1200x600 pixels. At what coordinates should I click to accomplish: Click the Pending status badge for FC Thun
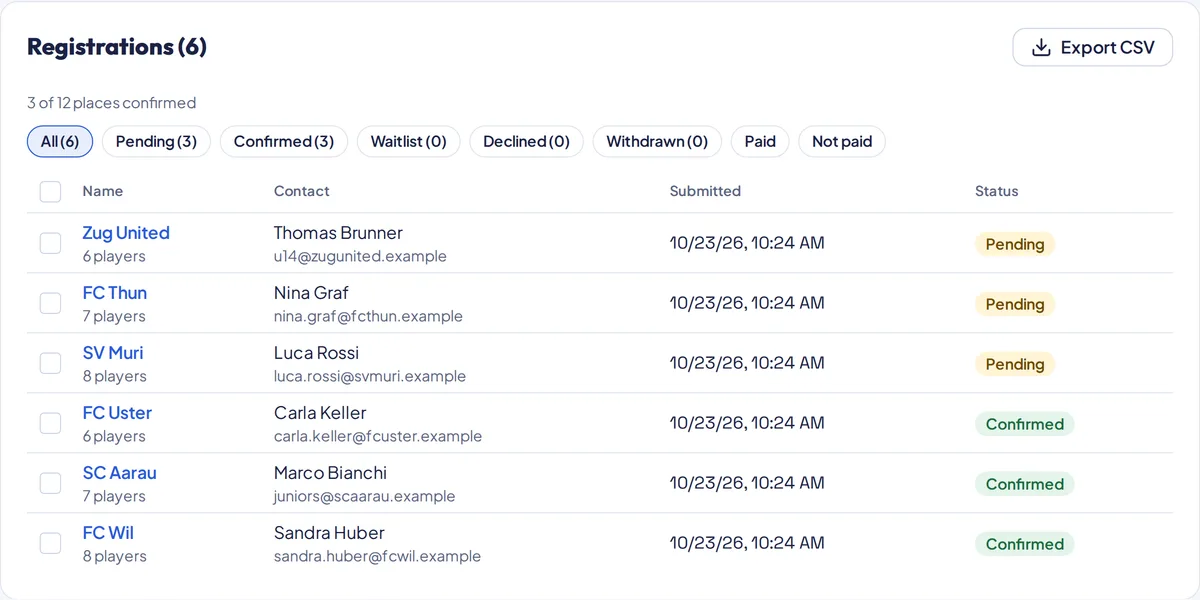[x=1015, y=304]
